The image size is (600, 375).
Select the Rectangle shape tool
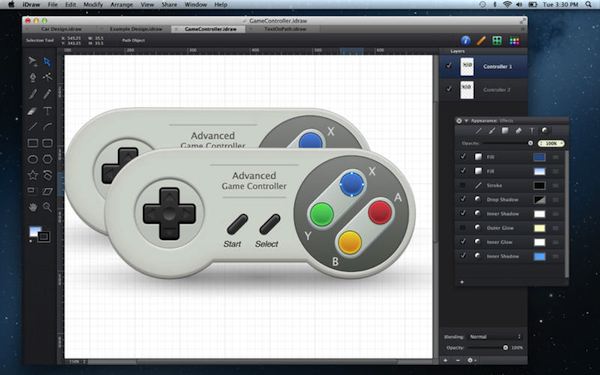pyautogui.click(x=33, y=143)
